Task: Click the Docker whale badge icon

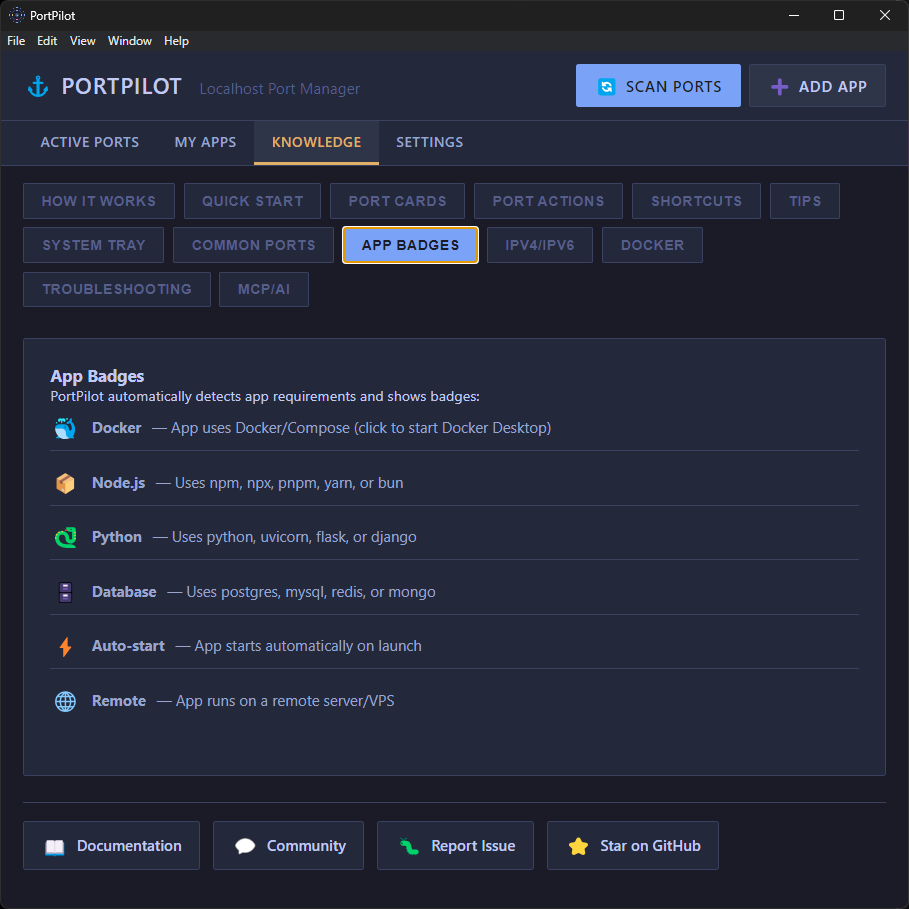Action: 65,427
